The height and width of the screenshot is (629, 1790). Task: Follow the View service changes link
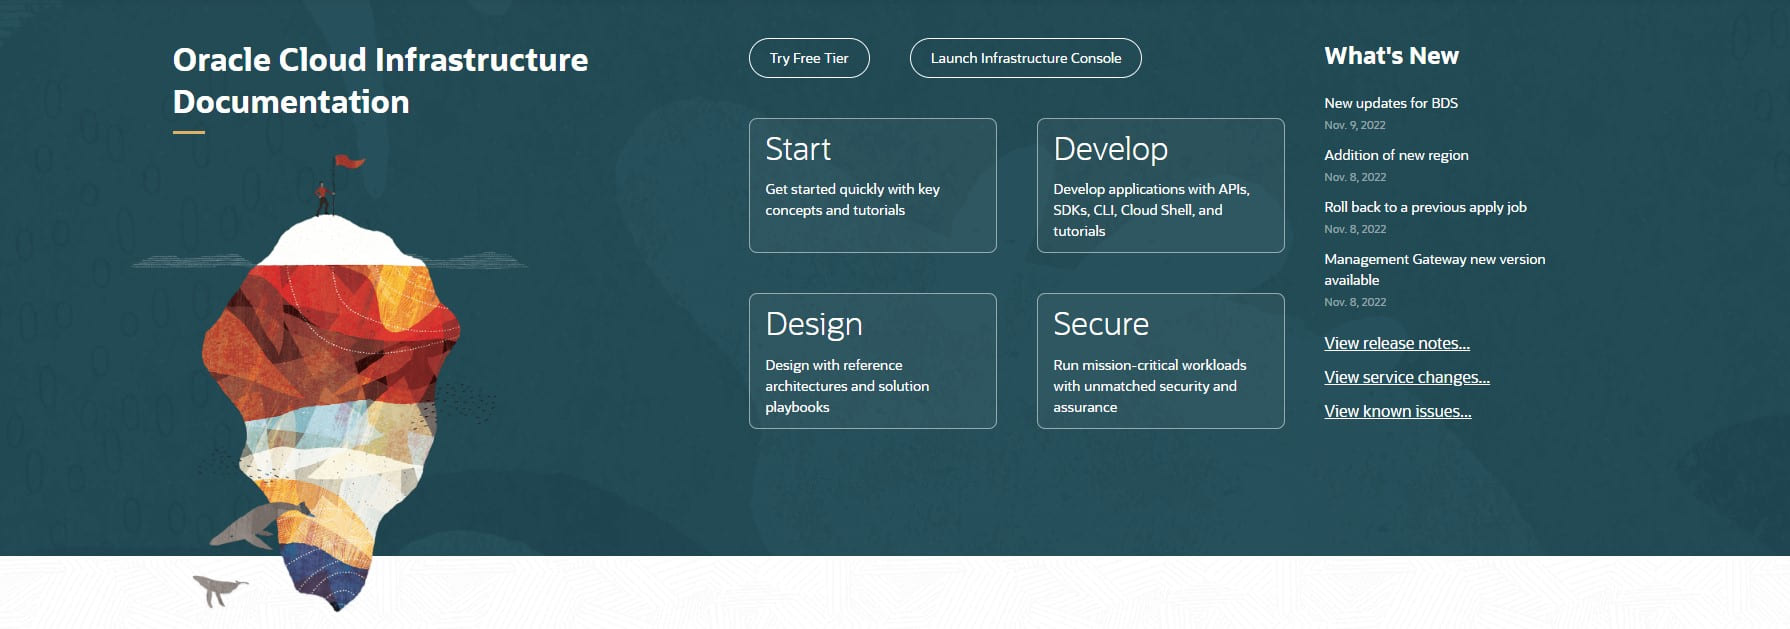1406,377
